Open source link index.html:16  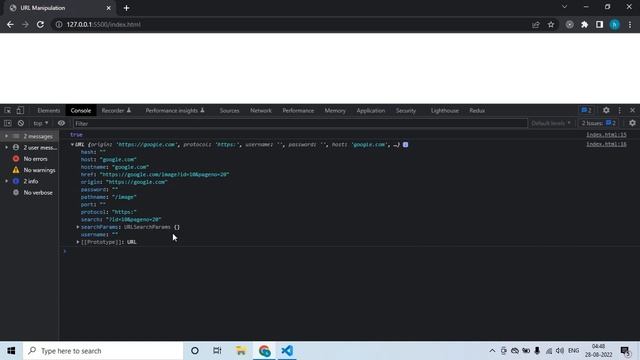pos(606,144)
